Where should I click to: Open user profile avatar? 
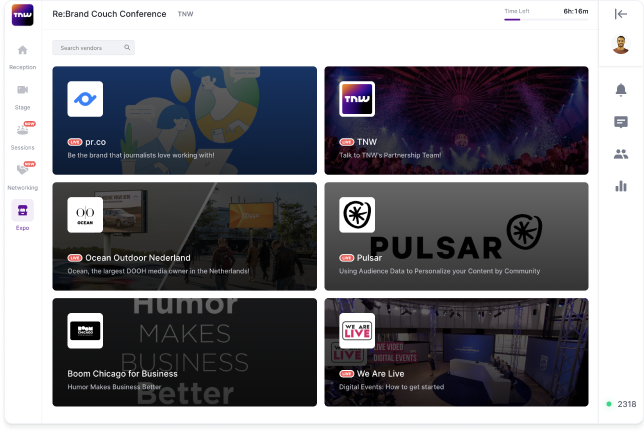[x=620, y=45]
